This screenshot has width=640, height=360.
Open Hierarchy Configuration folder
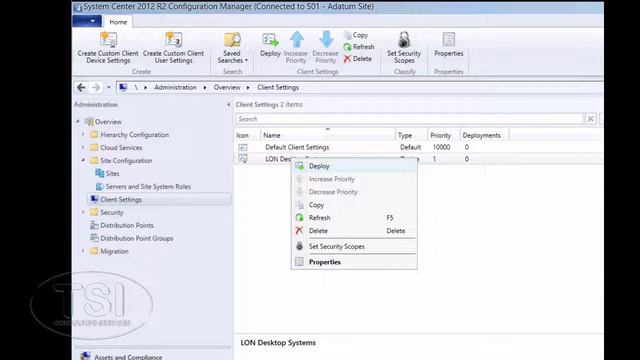pyautogui.click(x=129, y=135)
